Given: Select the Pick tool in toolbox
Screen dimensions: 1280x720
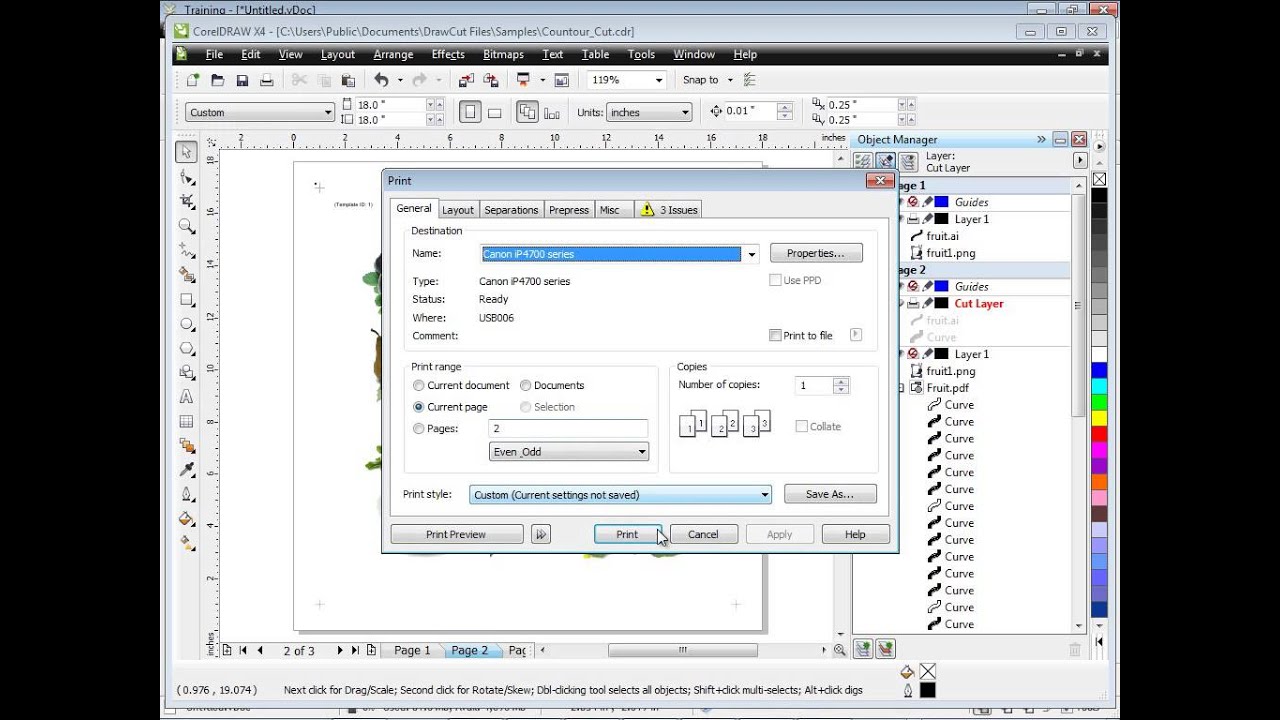Looking at the screenshot, I should 186,152.
